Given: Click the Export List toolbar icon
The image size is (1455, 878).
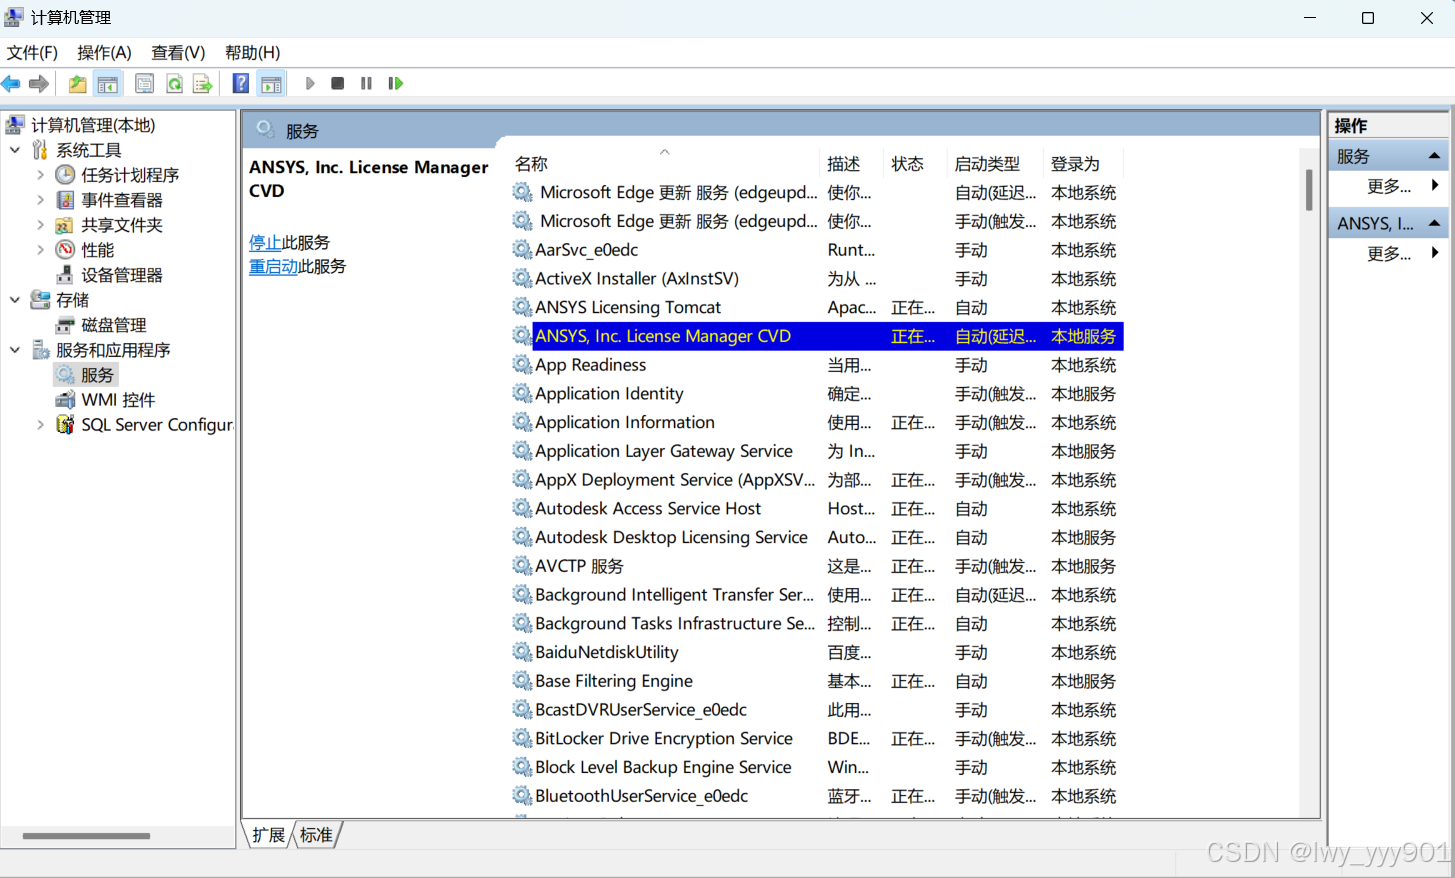Looking at the screenshot, I should coord(203,84).
